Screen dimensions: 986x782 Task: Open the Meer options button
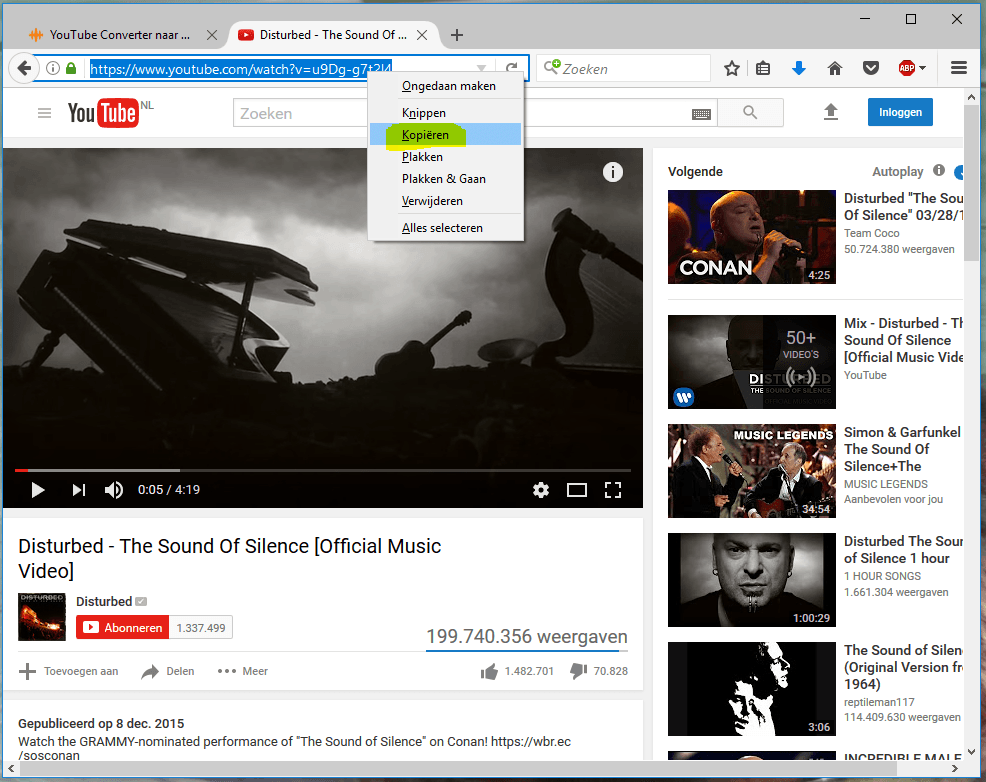(x=243, y=671)
